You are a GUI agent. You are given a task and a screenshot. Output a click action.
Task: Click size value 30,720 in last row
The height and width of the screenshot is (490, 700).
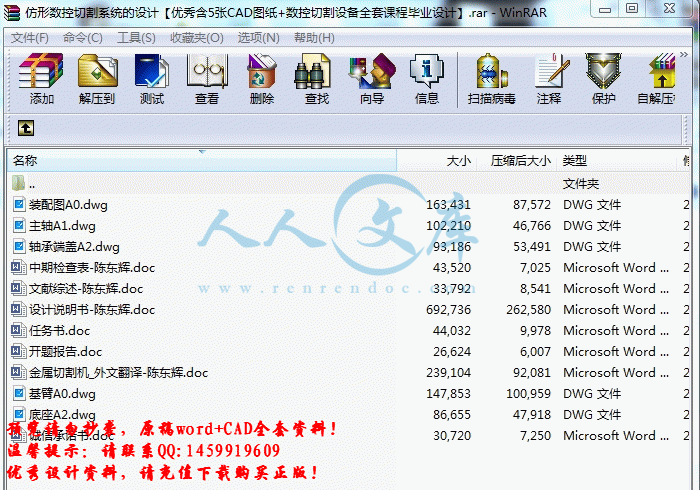click(452, 436)
